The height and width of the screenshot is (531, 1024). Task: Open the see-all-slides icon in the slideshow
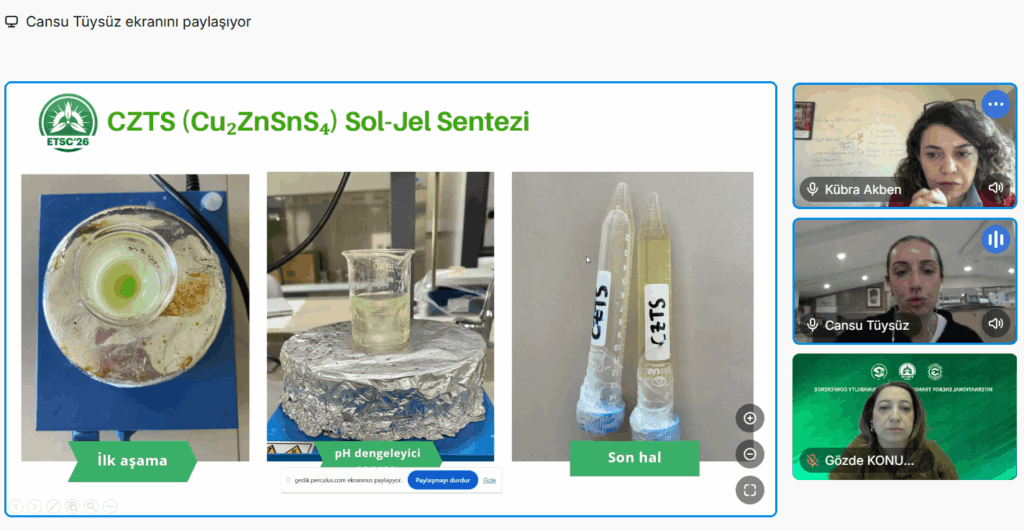tap(72, 506)
